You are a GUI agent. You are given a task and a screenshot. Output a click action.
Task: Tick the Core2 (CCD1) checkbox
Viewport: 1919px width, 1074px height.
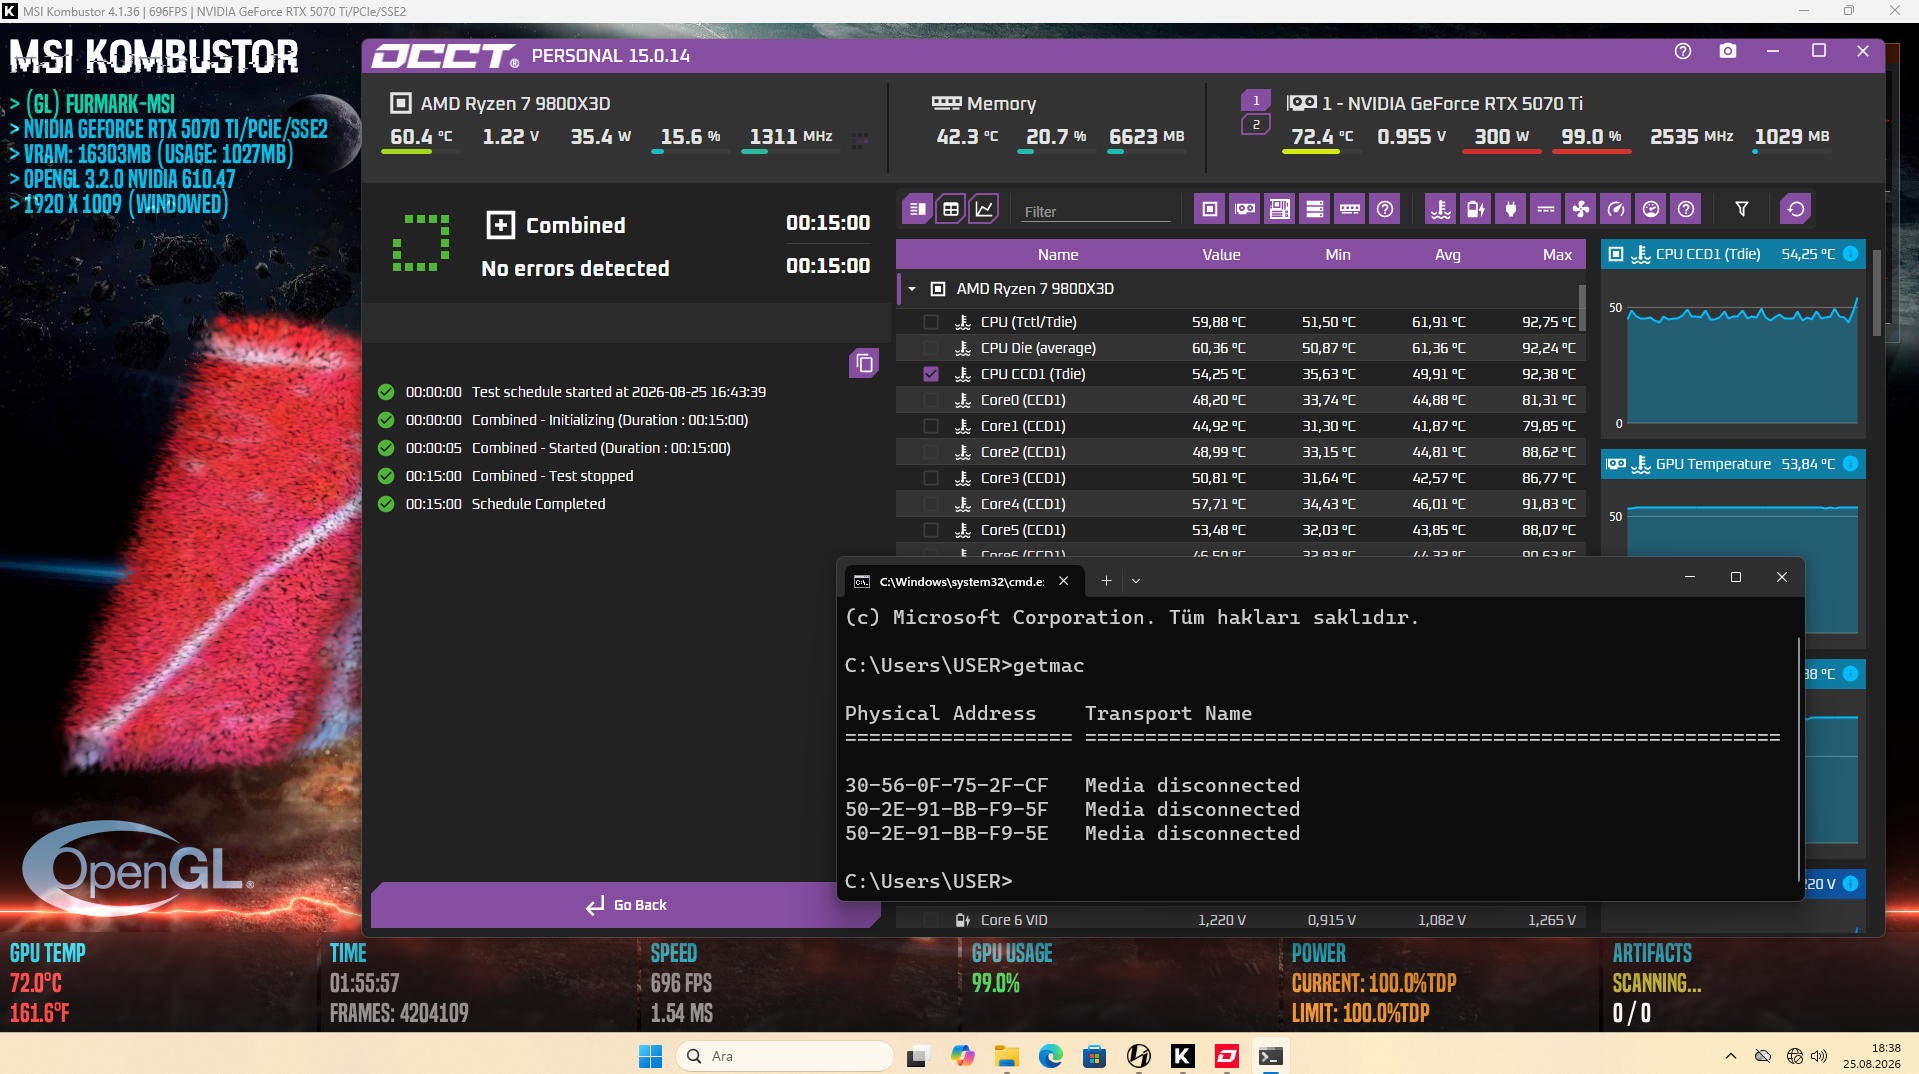pyautogui.click(x=931, y=452)
